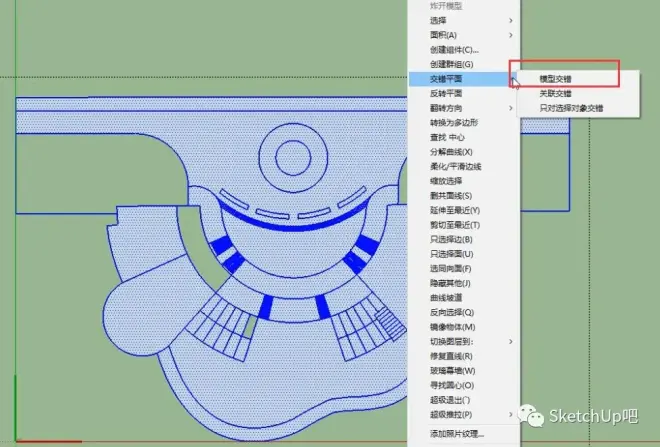
Task: Choose 关联交错 in the submenu
Action: click(578, 93)
